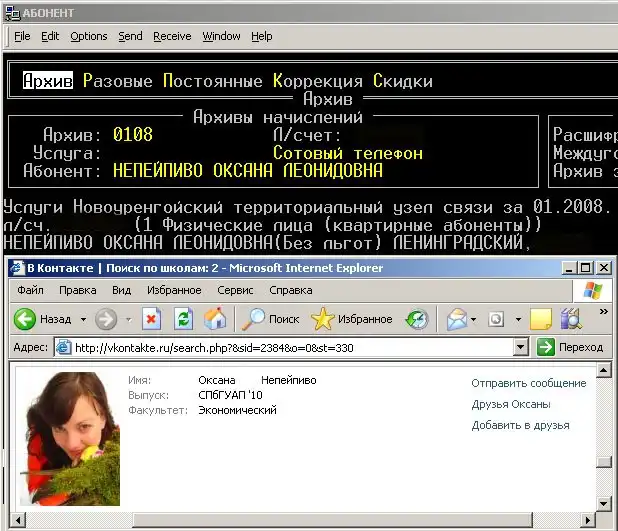Click the IE Stop loading icon
Screen dimensions: 618x531
coord(151,319)
